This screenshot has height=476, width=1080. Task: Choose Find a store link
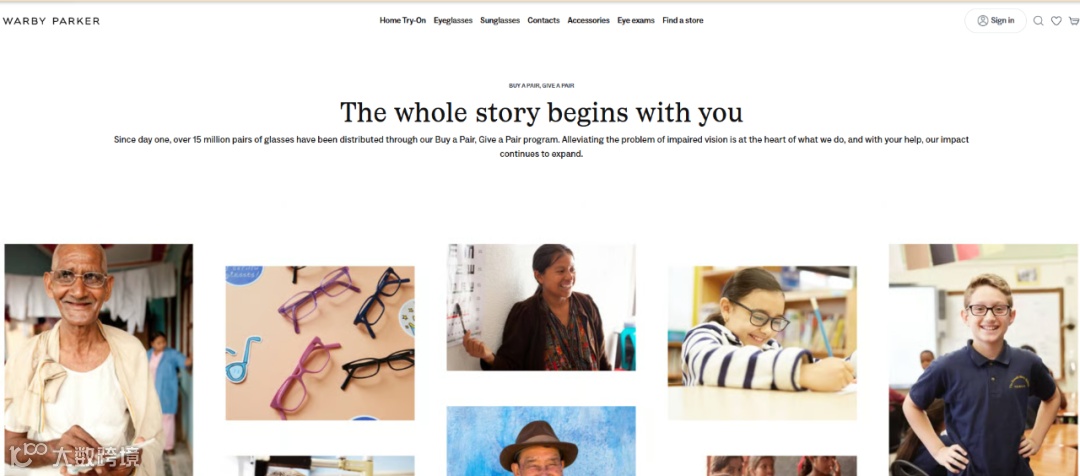tap(683, 21)
